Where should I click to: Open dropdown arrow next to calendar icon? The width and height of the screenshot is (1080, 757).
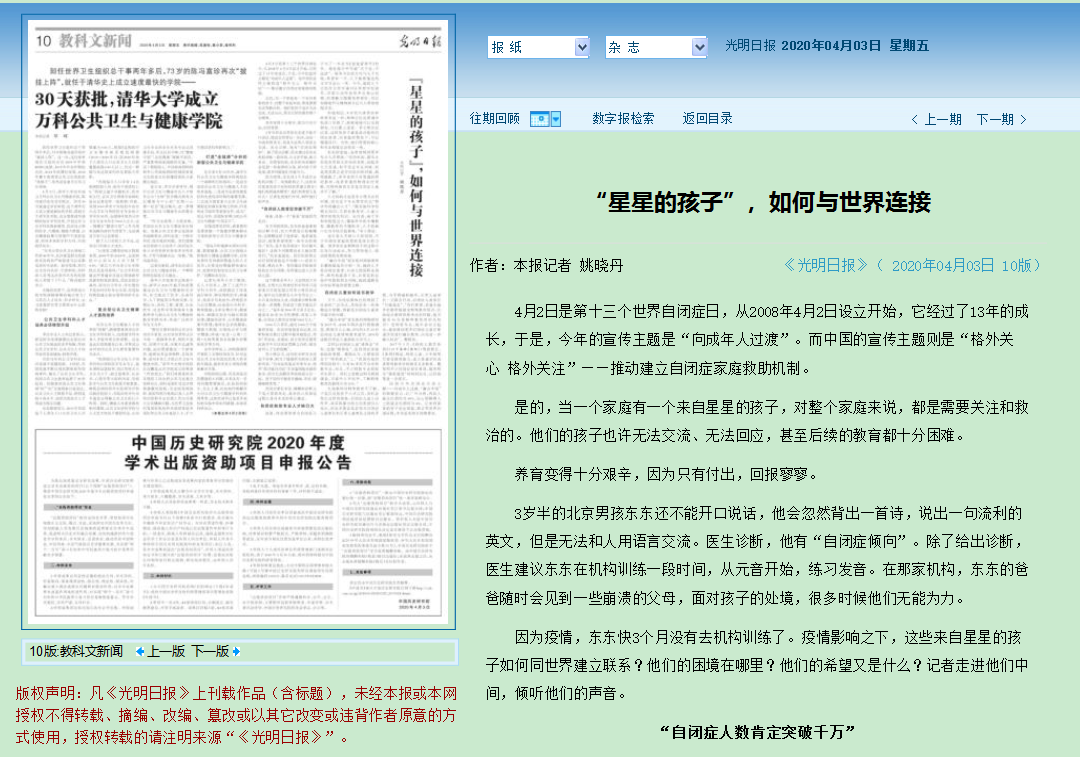pos(556,118)
